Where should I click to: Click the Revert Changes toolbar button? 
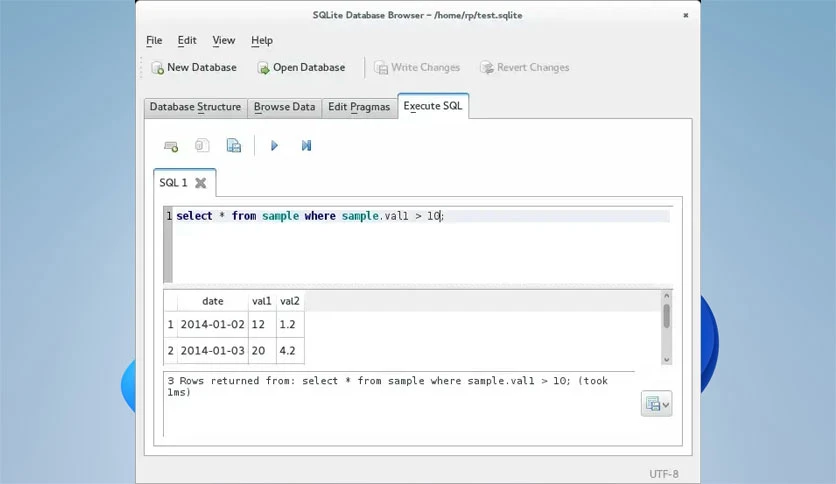pyautogui.click(x=525, y=68)
